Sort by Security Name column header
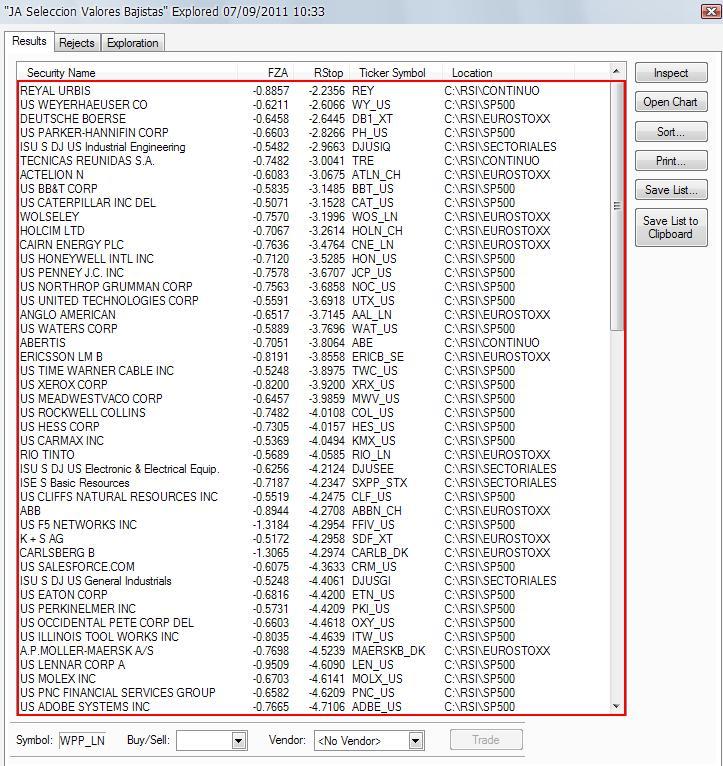 (128, 73)
